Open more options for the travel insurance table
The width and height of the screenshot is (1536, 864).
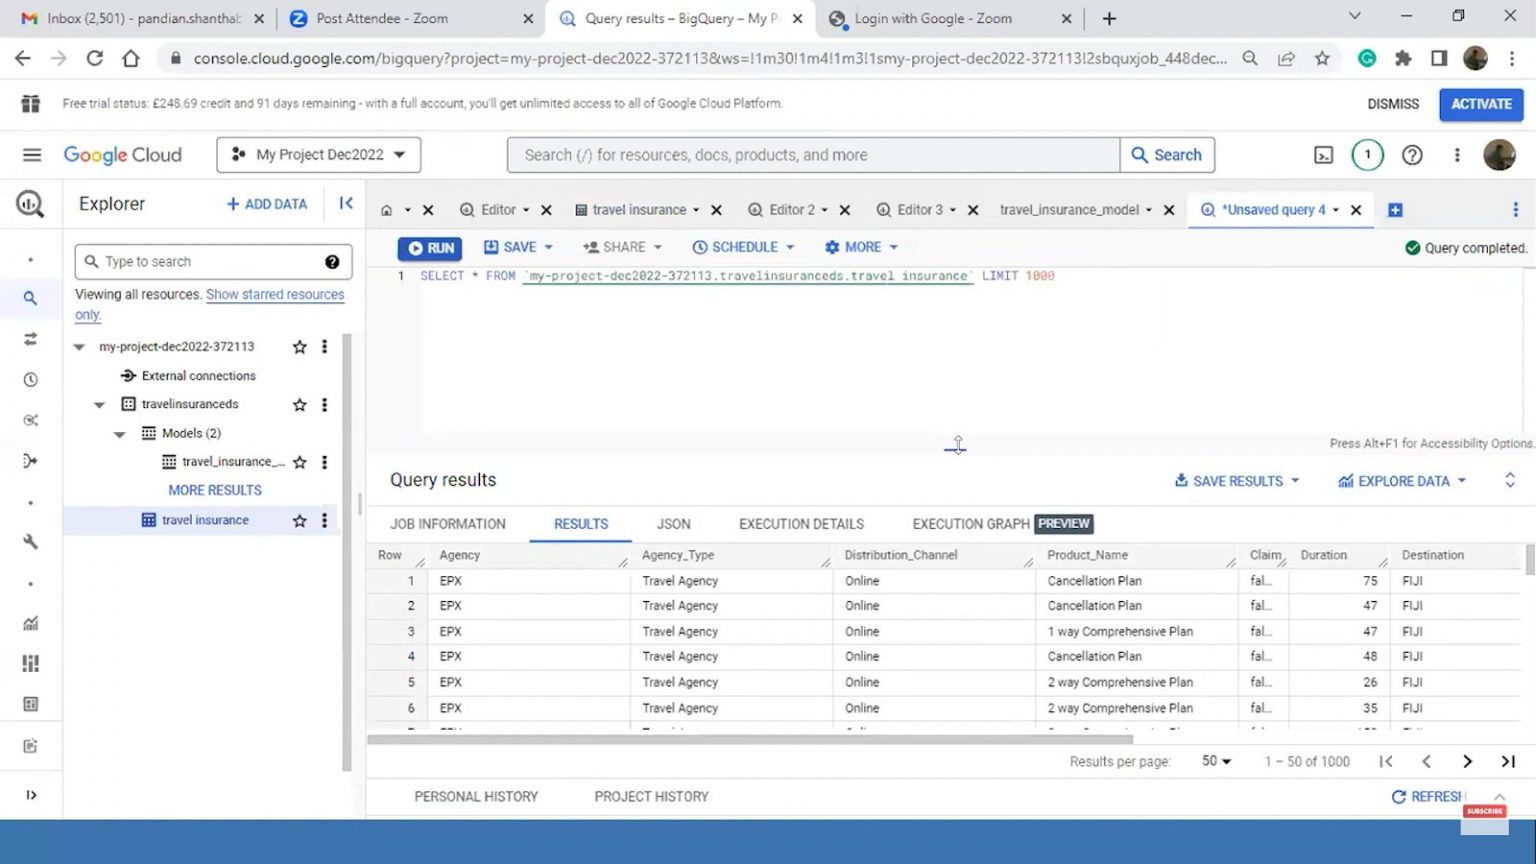coord(324,520)
